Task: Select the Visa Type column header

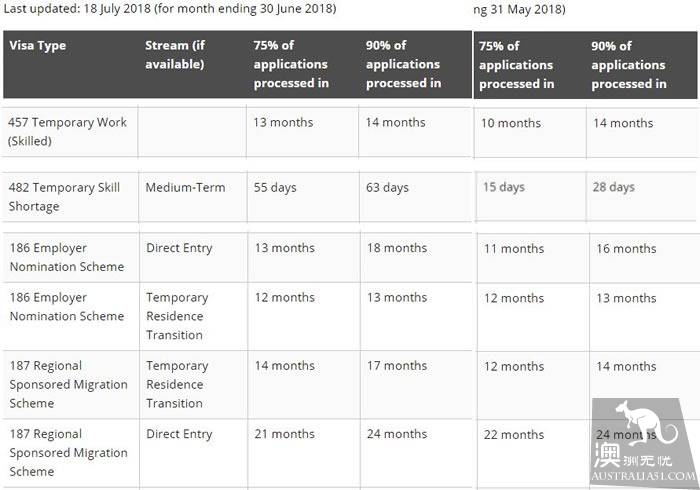Action: coord(38,46)
